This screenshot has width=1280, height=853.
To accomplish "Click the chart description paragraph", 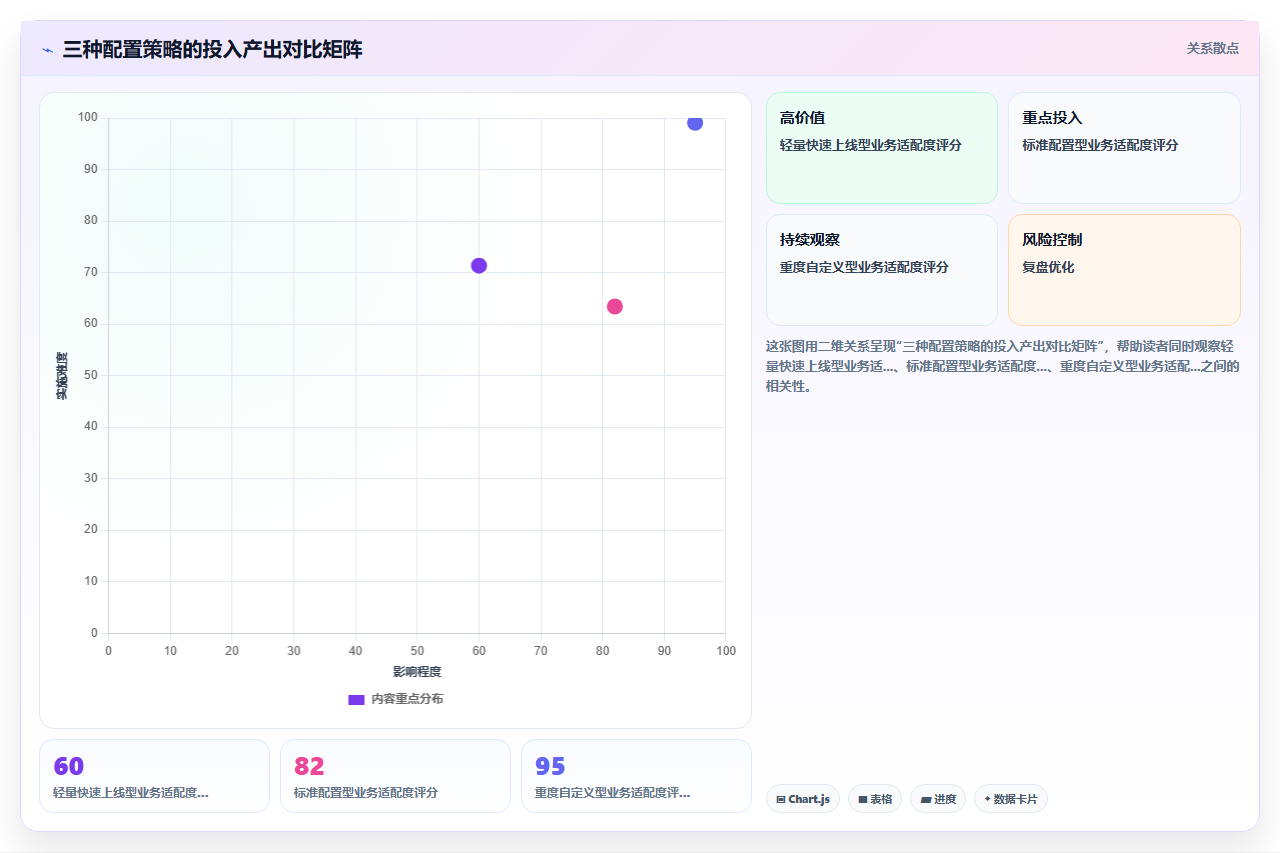I will (x=1003, y=366).
